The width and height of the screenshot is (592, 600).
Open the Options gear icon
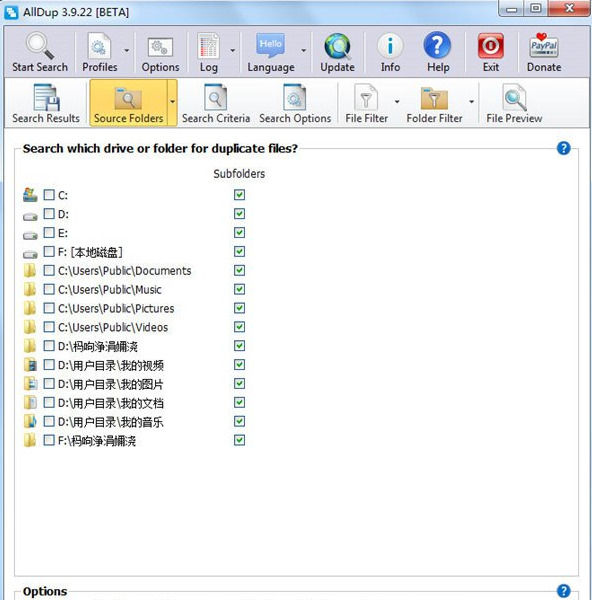point(160,47)
